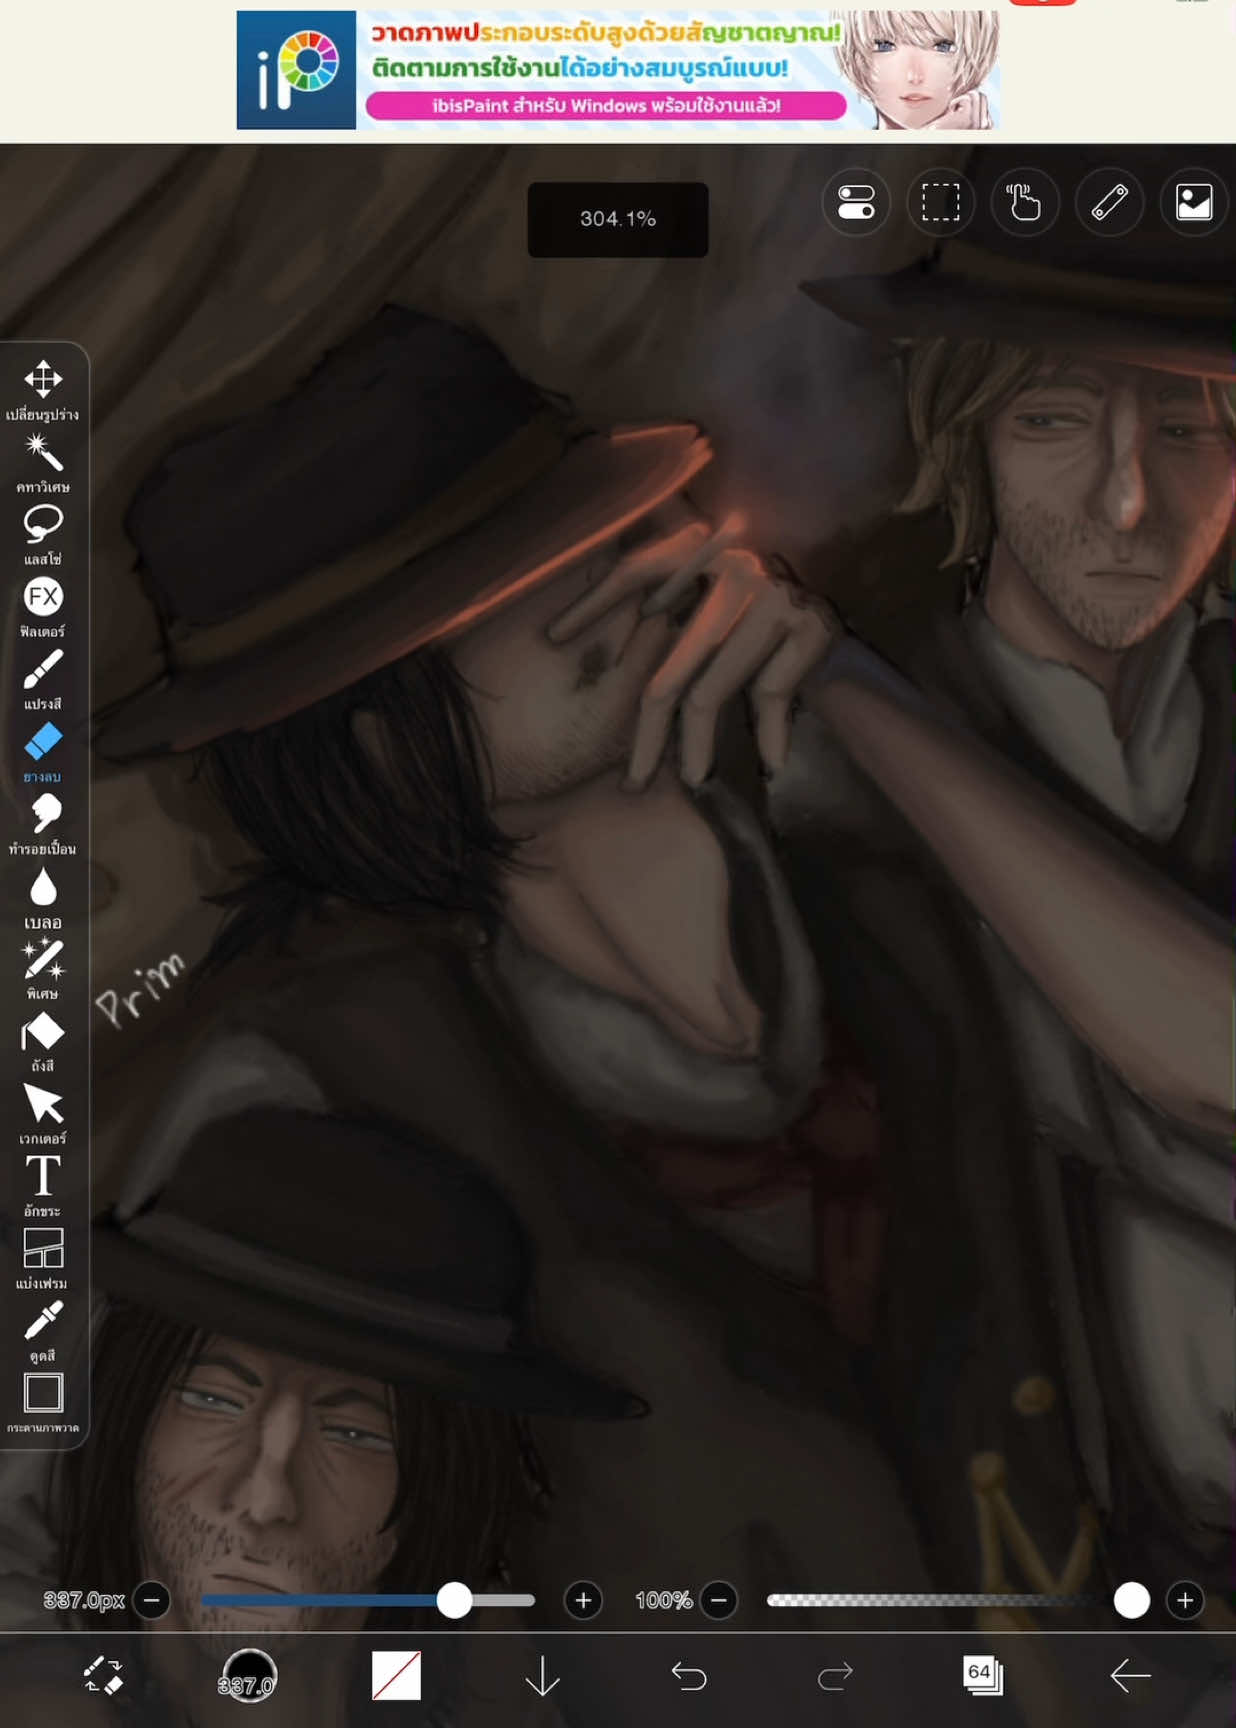Select the Blur (เบลอ) tool
The image size is (1236, 1728).
click(43, 897)
